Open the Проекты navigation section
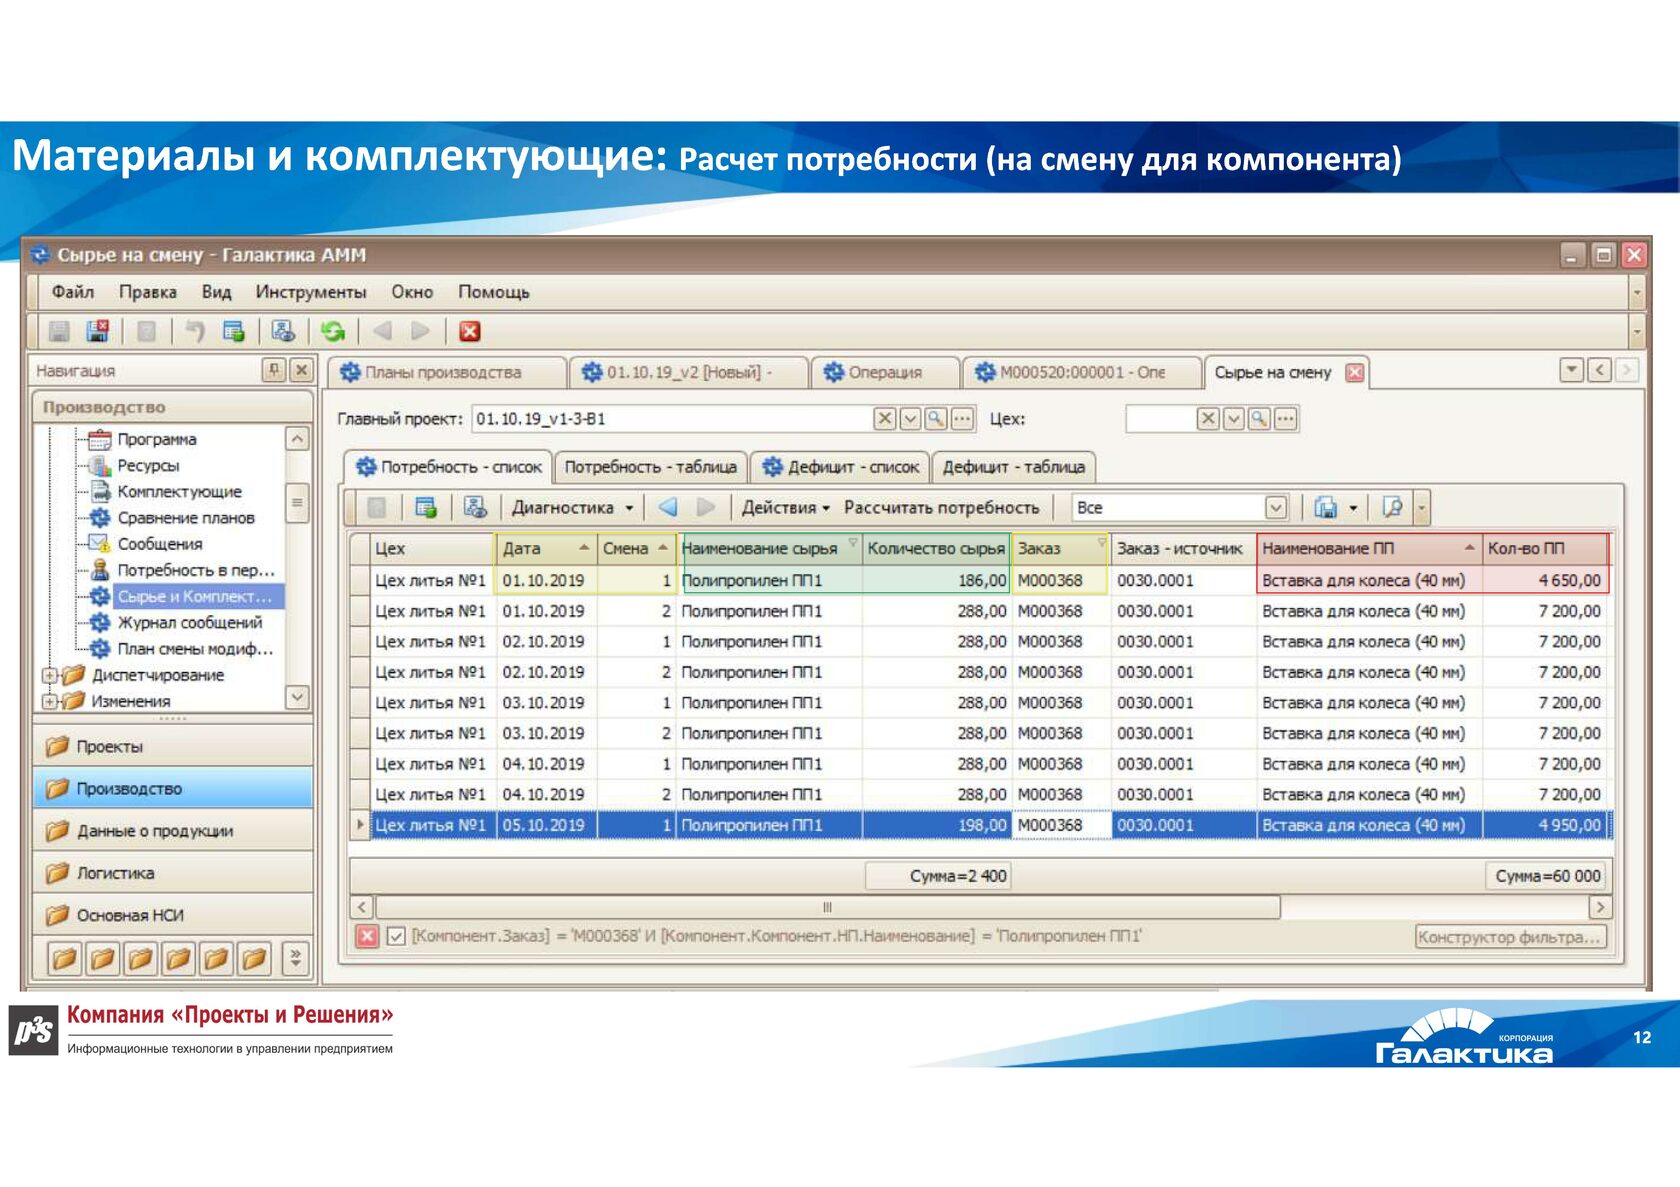This screenshot has height=1187, width=1680. click(x=173, y=746)
